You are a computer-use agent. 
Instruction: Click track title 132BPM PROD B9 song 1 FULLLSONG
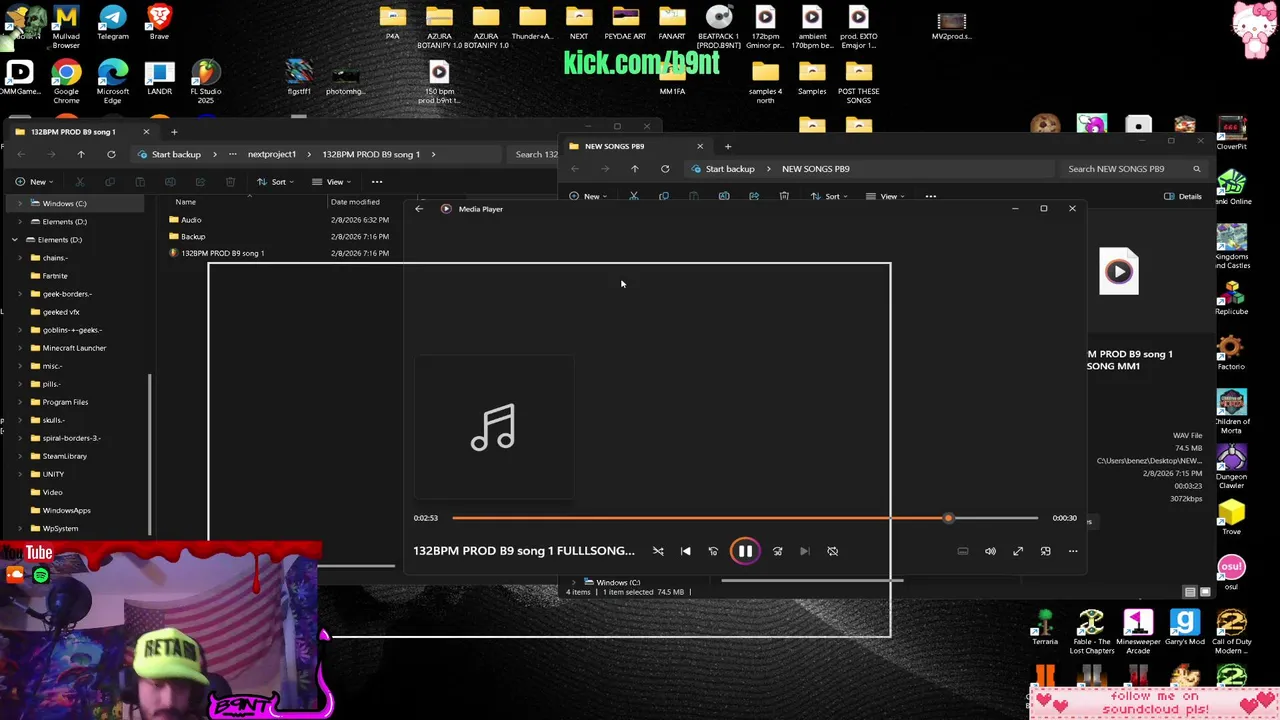click(x=524, y=551)
